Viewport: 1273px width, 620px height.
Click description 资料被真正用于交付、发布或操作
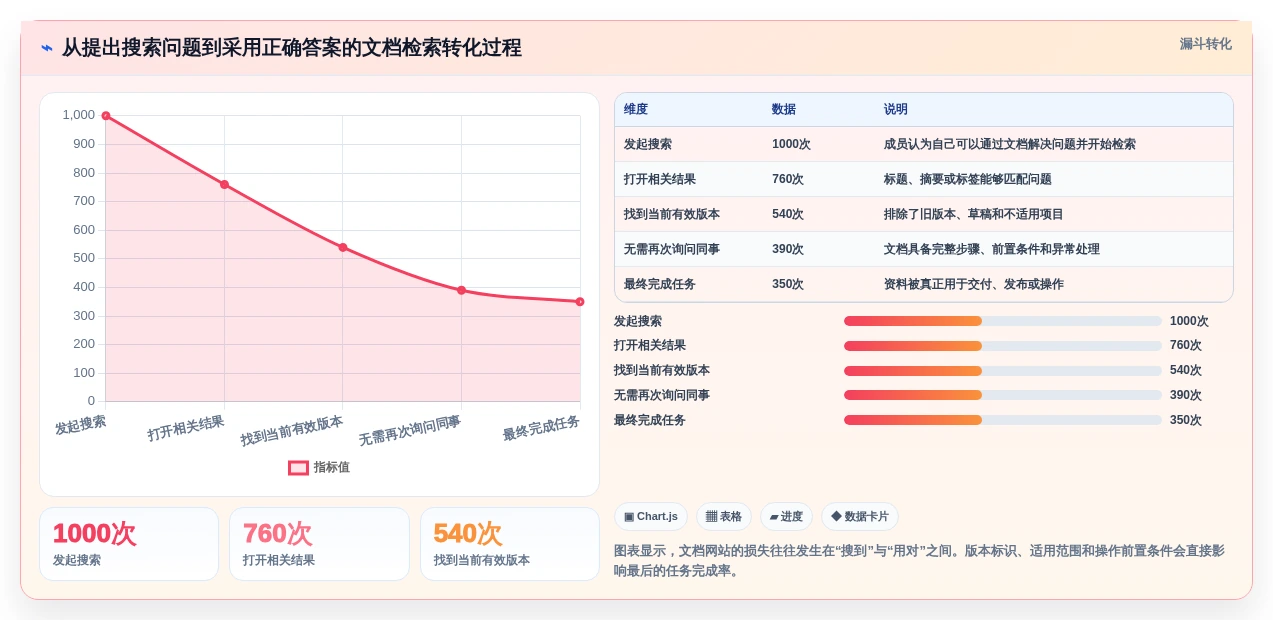tap(974, 284)
